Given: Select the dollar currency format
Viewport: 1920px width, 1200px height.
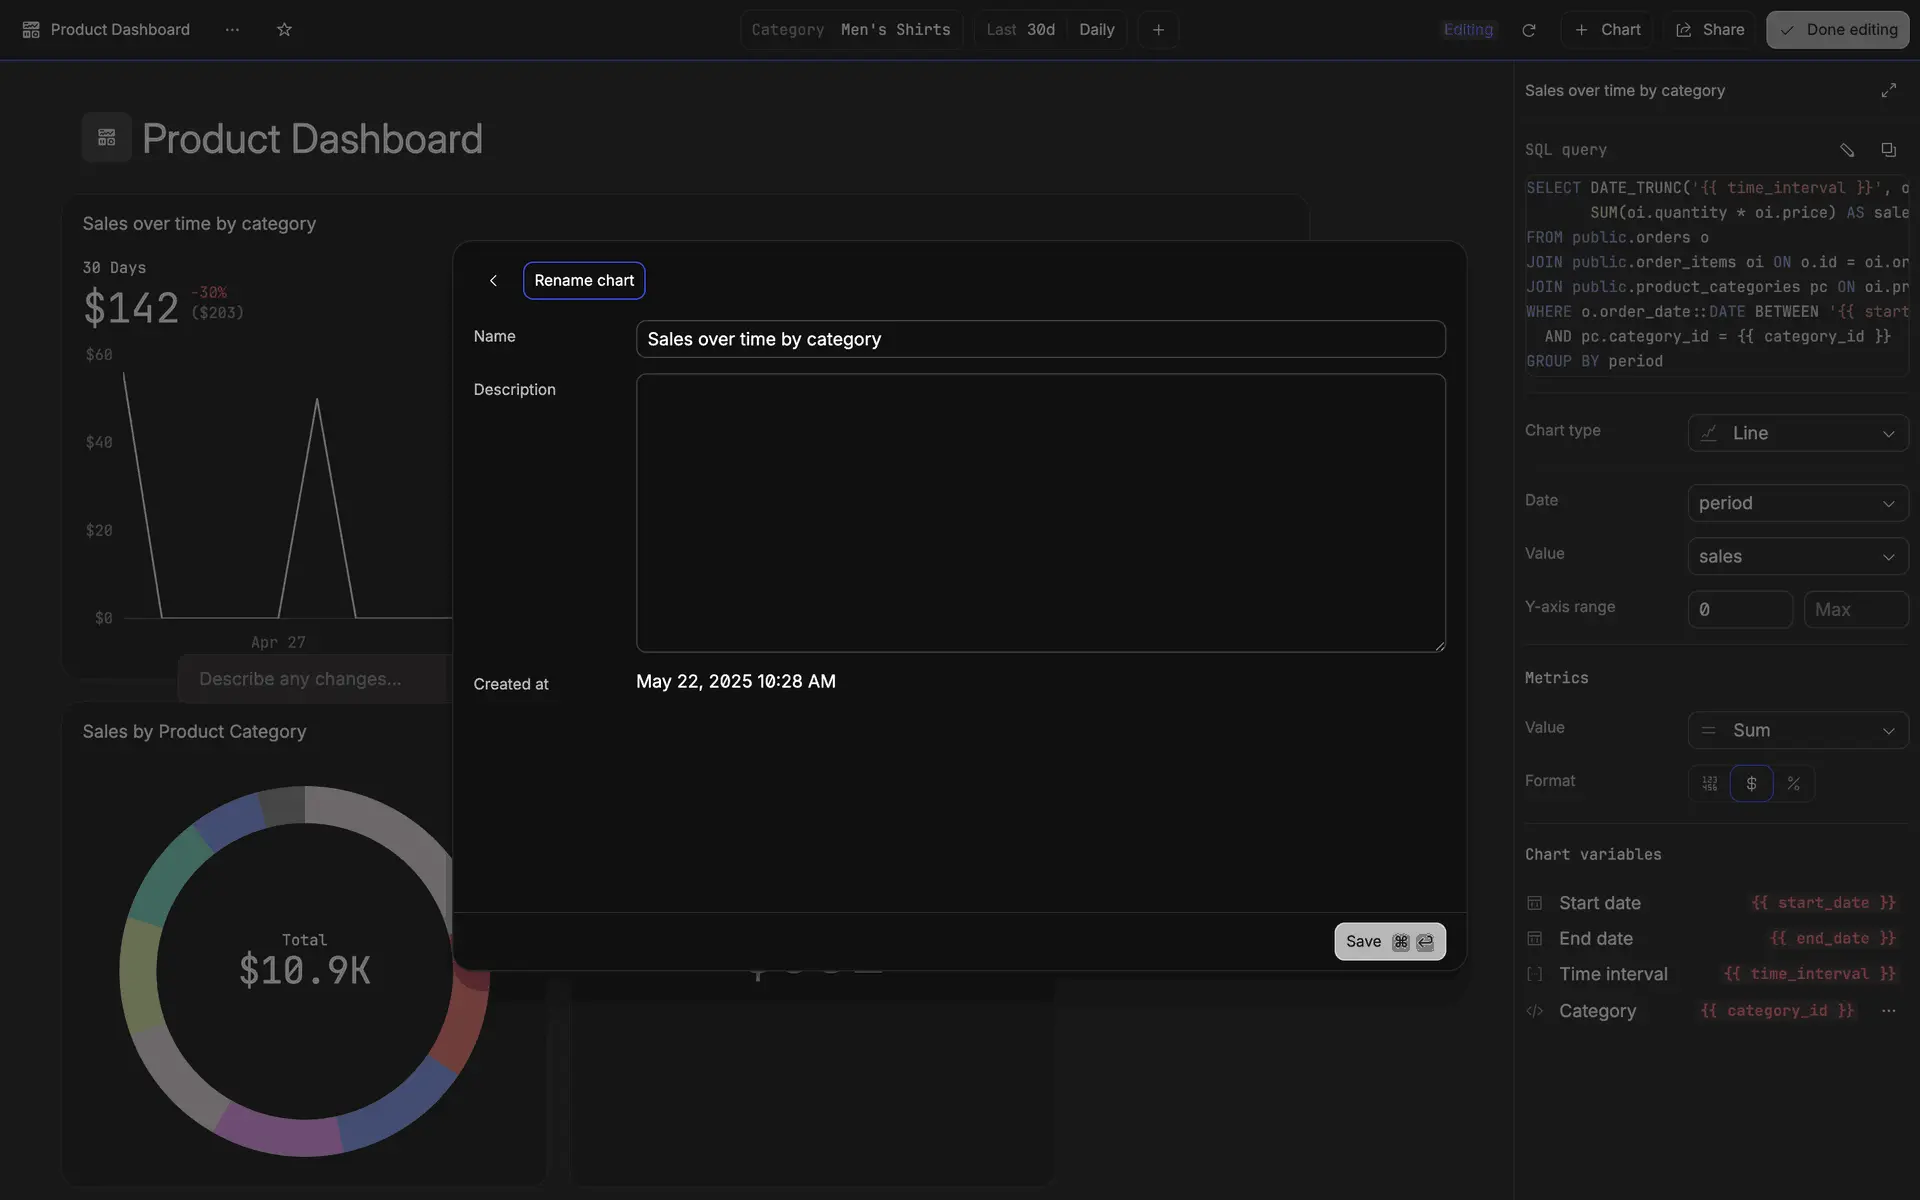Looking at the screenshot, I should pos(1751,784).
